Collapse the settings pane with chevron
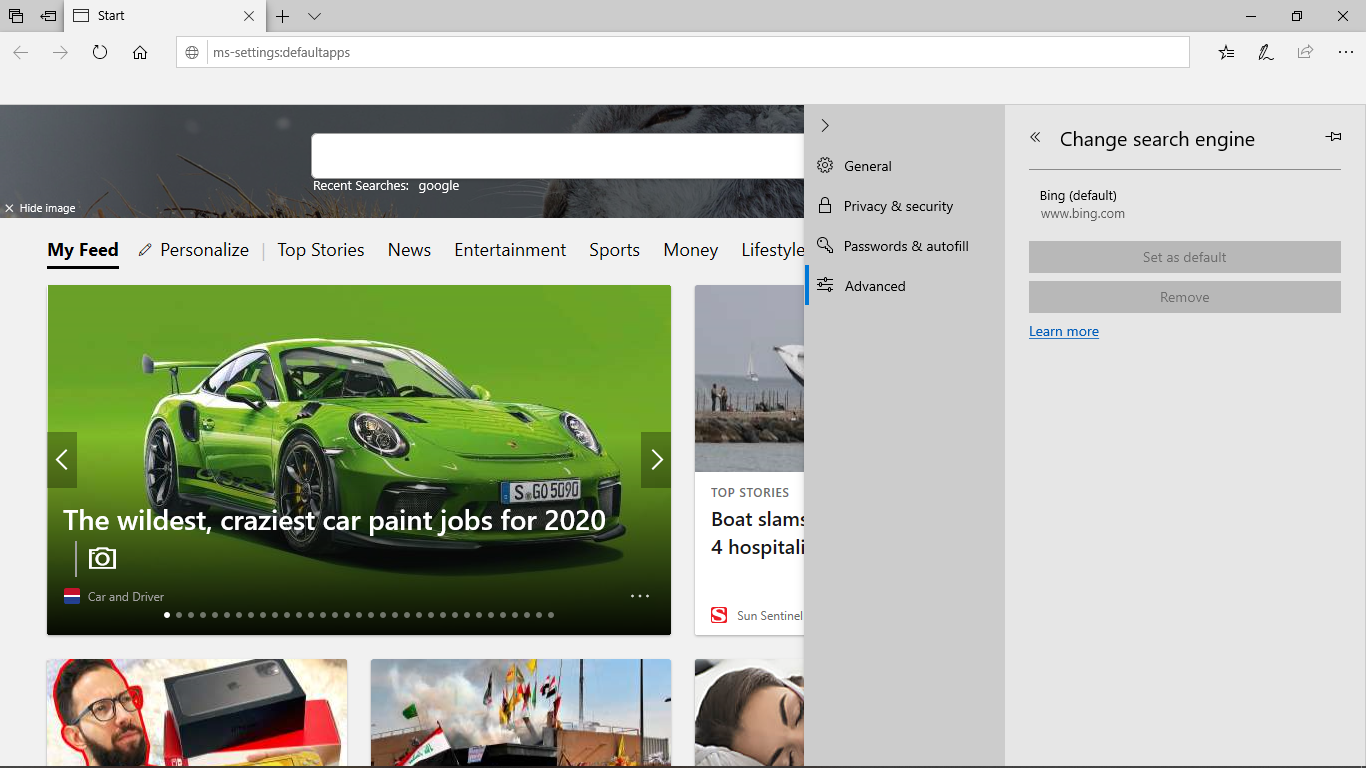The height and width of the screenshot is (768, 1366). 825,126
